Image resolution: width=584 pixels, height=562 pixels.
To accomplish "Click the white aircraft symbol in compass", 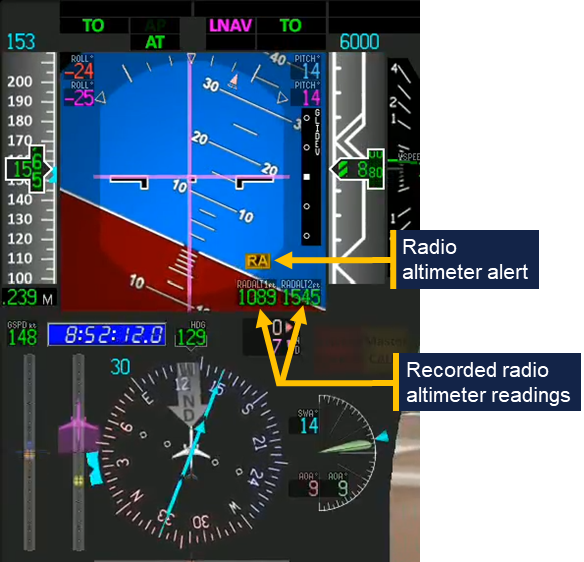I will coord(191,452).
